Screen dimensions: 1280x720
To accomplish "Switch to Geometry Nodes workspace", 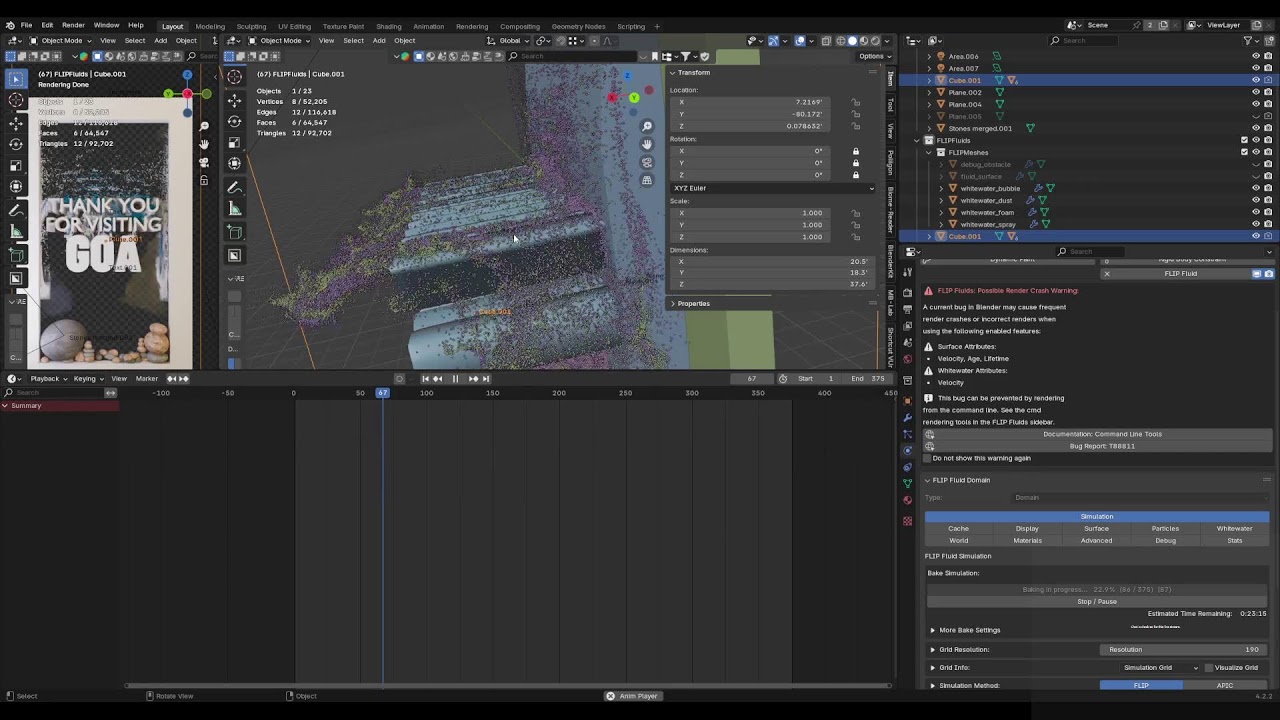I will [578, 26].
